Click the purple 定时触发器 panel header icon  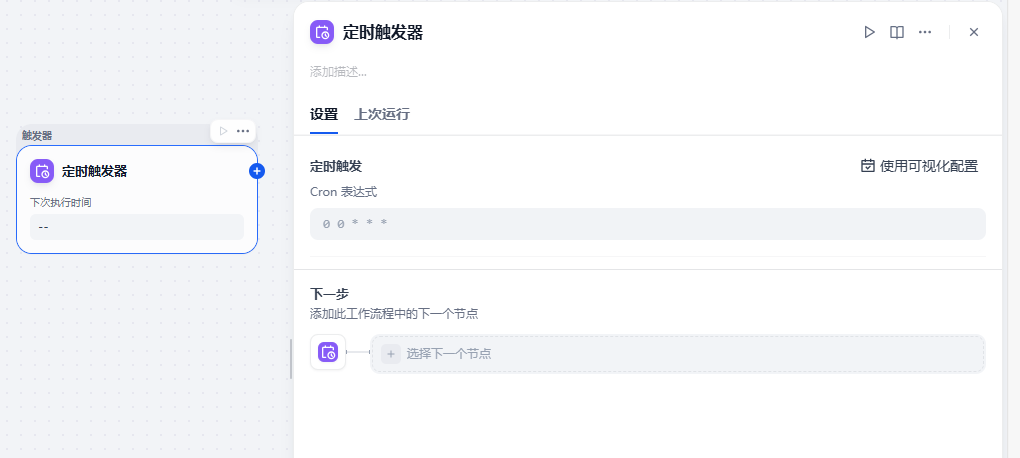coord(322,32)
